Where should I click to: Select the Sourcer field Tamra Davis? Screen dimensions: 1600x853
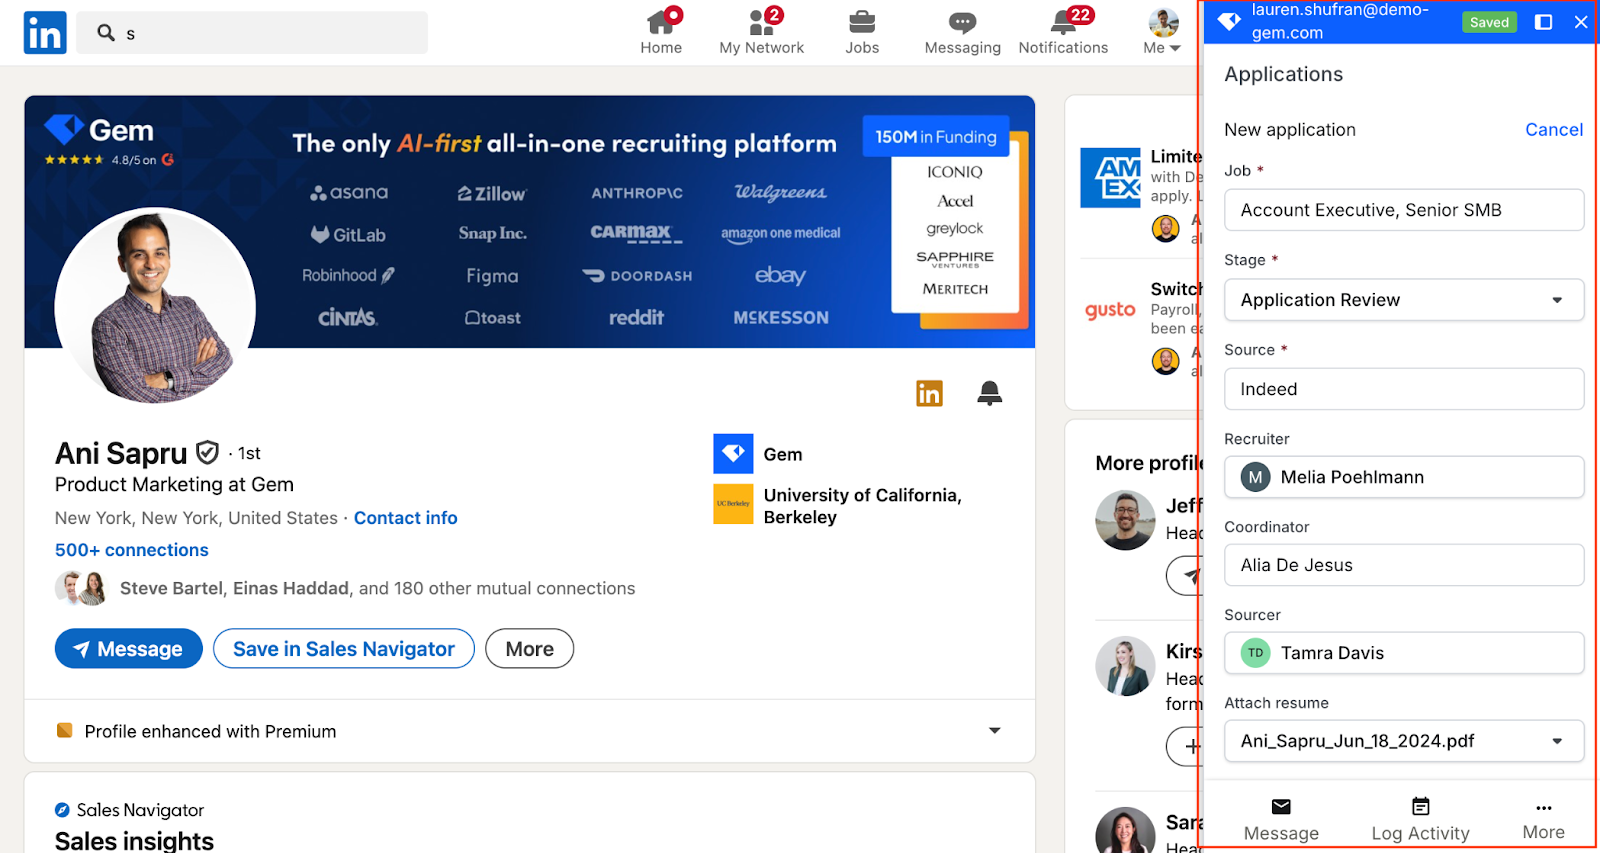[x=1404, y=653]
